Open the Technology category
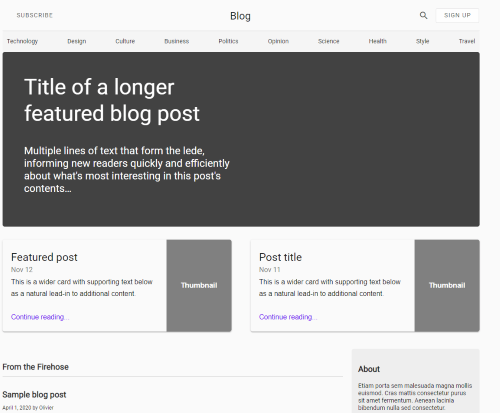The height and width of the screenshot is (413, 500). pyautogui.click(x=22, y=41)
